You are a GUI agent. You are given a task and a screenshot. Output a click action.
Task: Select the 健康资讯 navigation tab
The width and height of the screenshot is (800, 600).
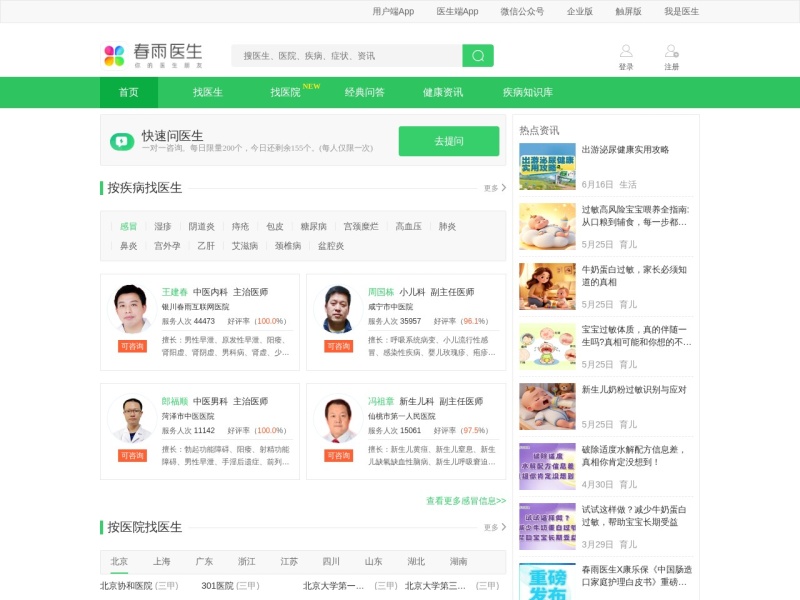[443, 92]
